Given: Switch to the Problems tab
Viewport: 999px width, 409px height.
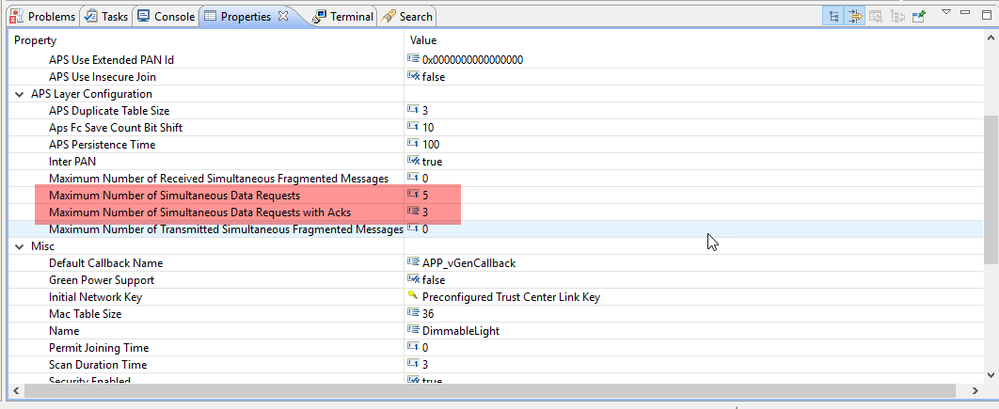Looking at the screenshot, I should point(44,16).
